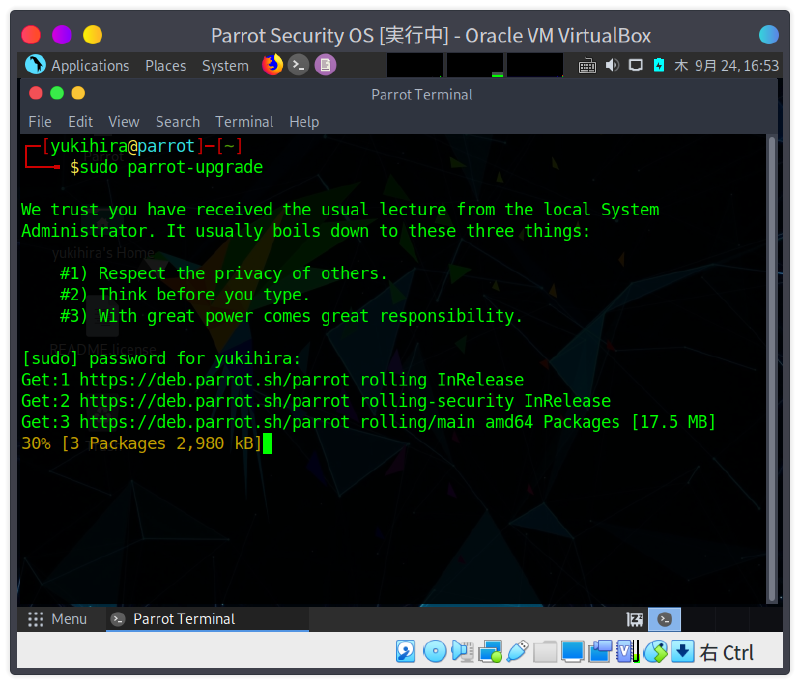This screenshot has height=685, width=800.
Task: Click VirtualBox network adapter icon
Action: coord(489,652)
